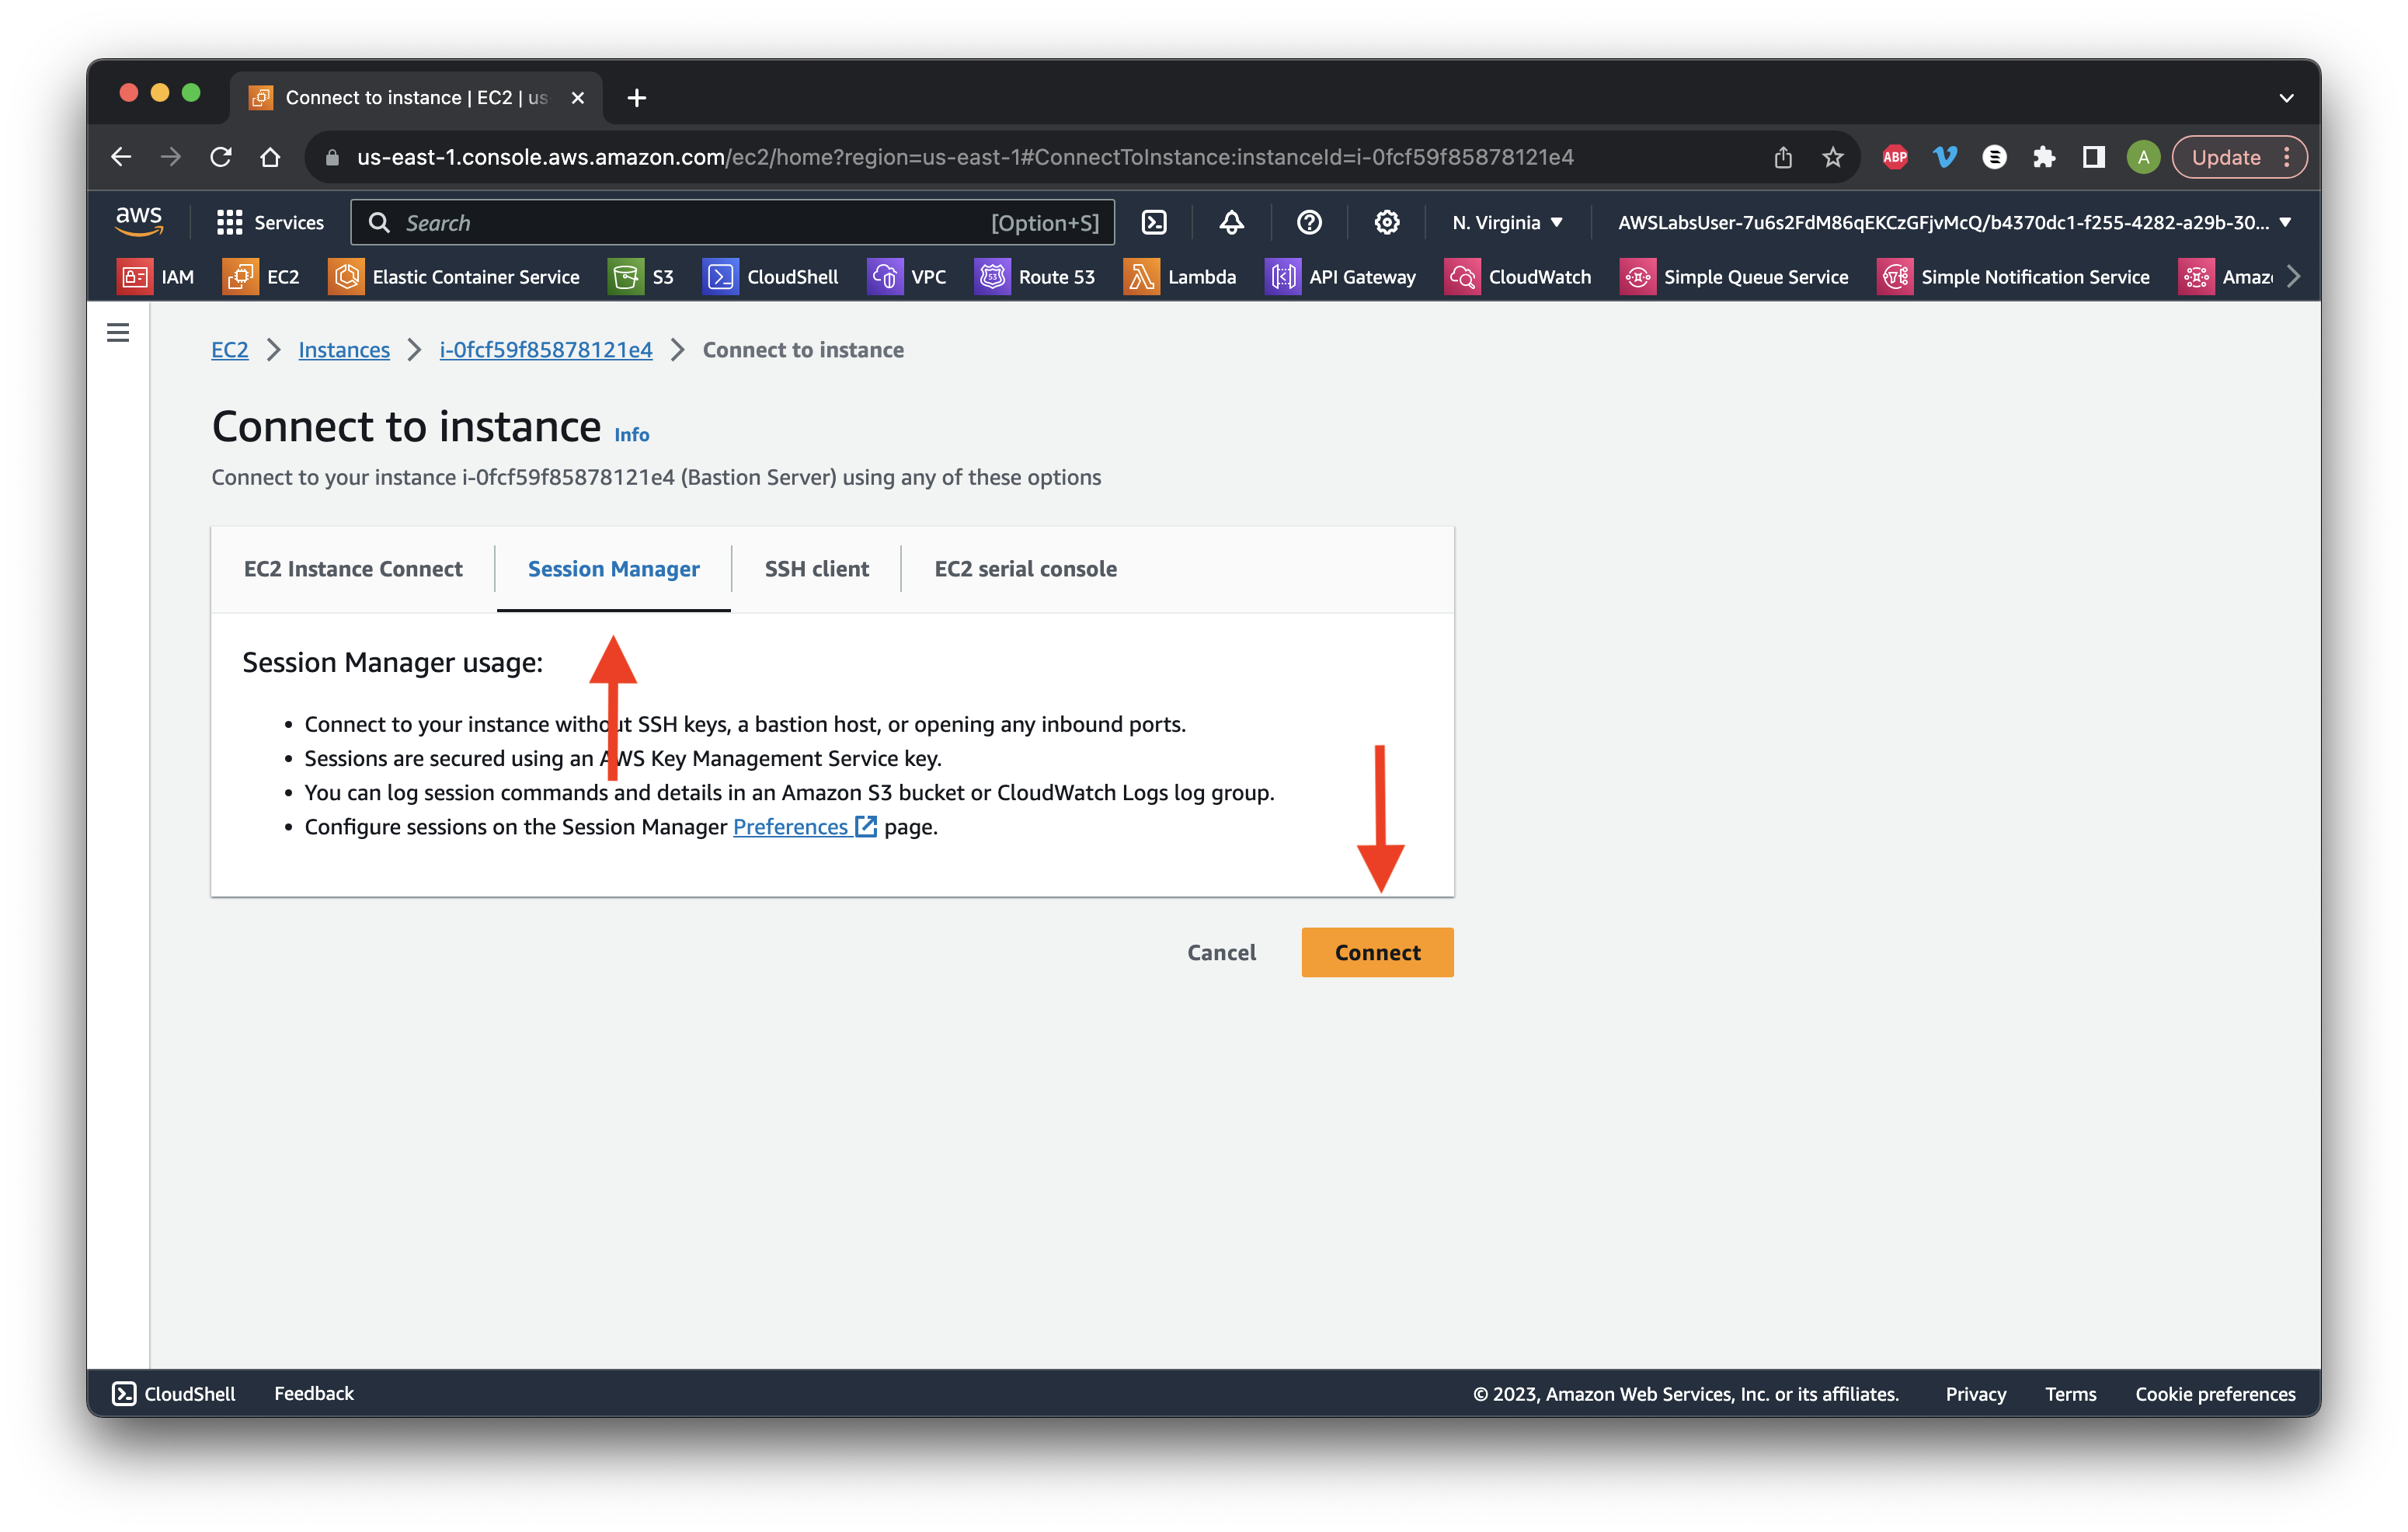Viewport: 2408px width, 1532px height.
Task: Expand the AWSLabsUser account menu
Action: point(1954,222)
